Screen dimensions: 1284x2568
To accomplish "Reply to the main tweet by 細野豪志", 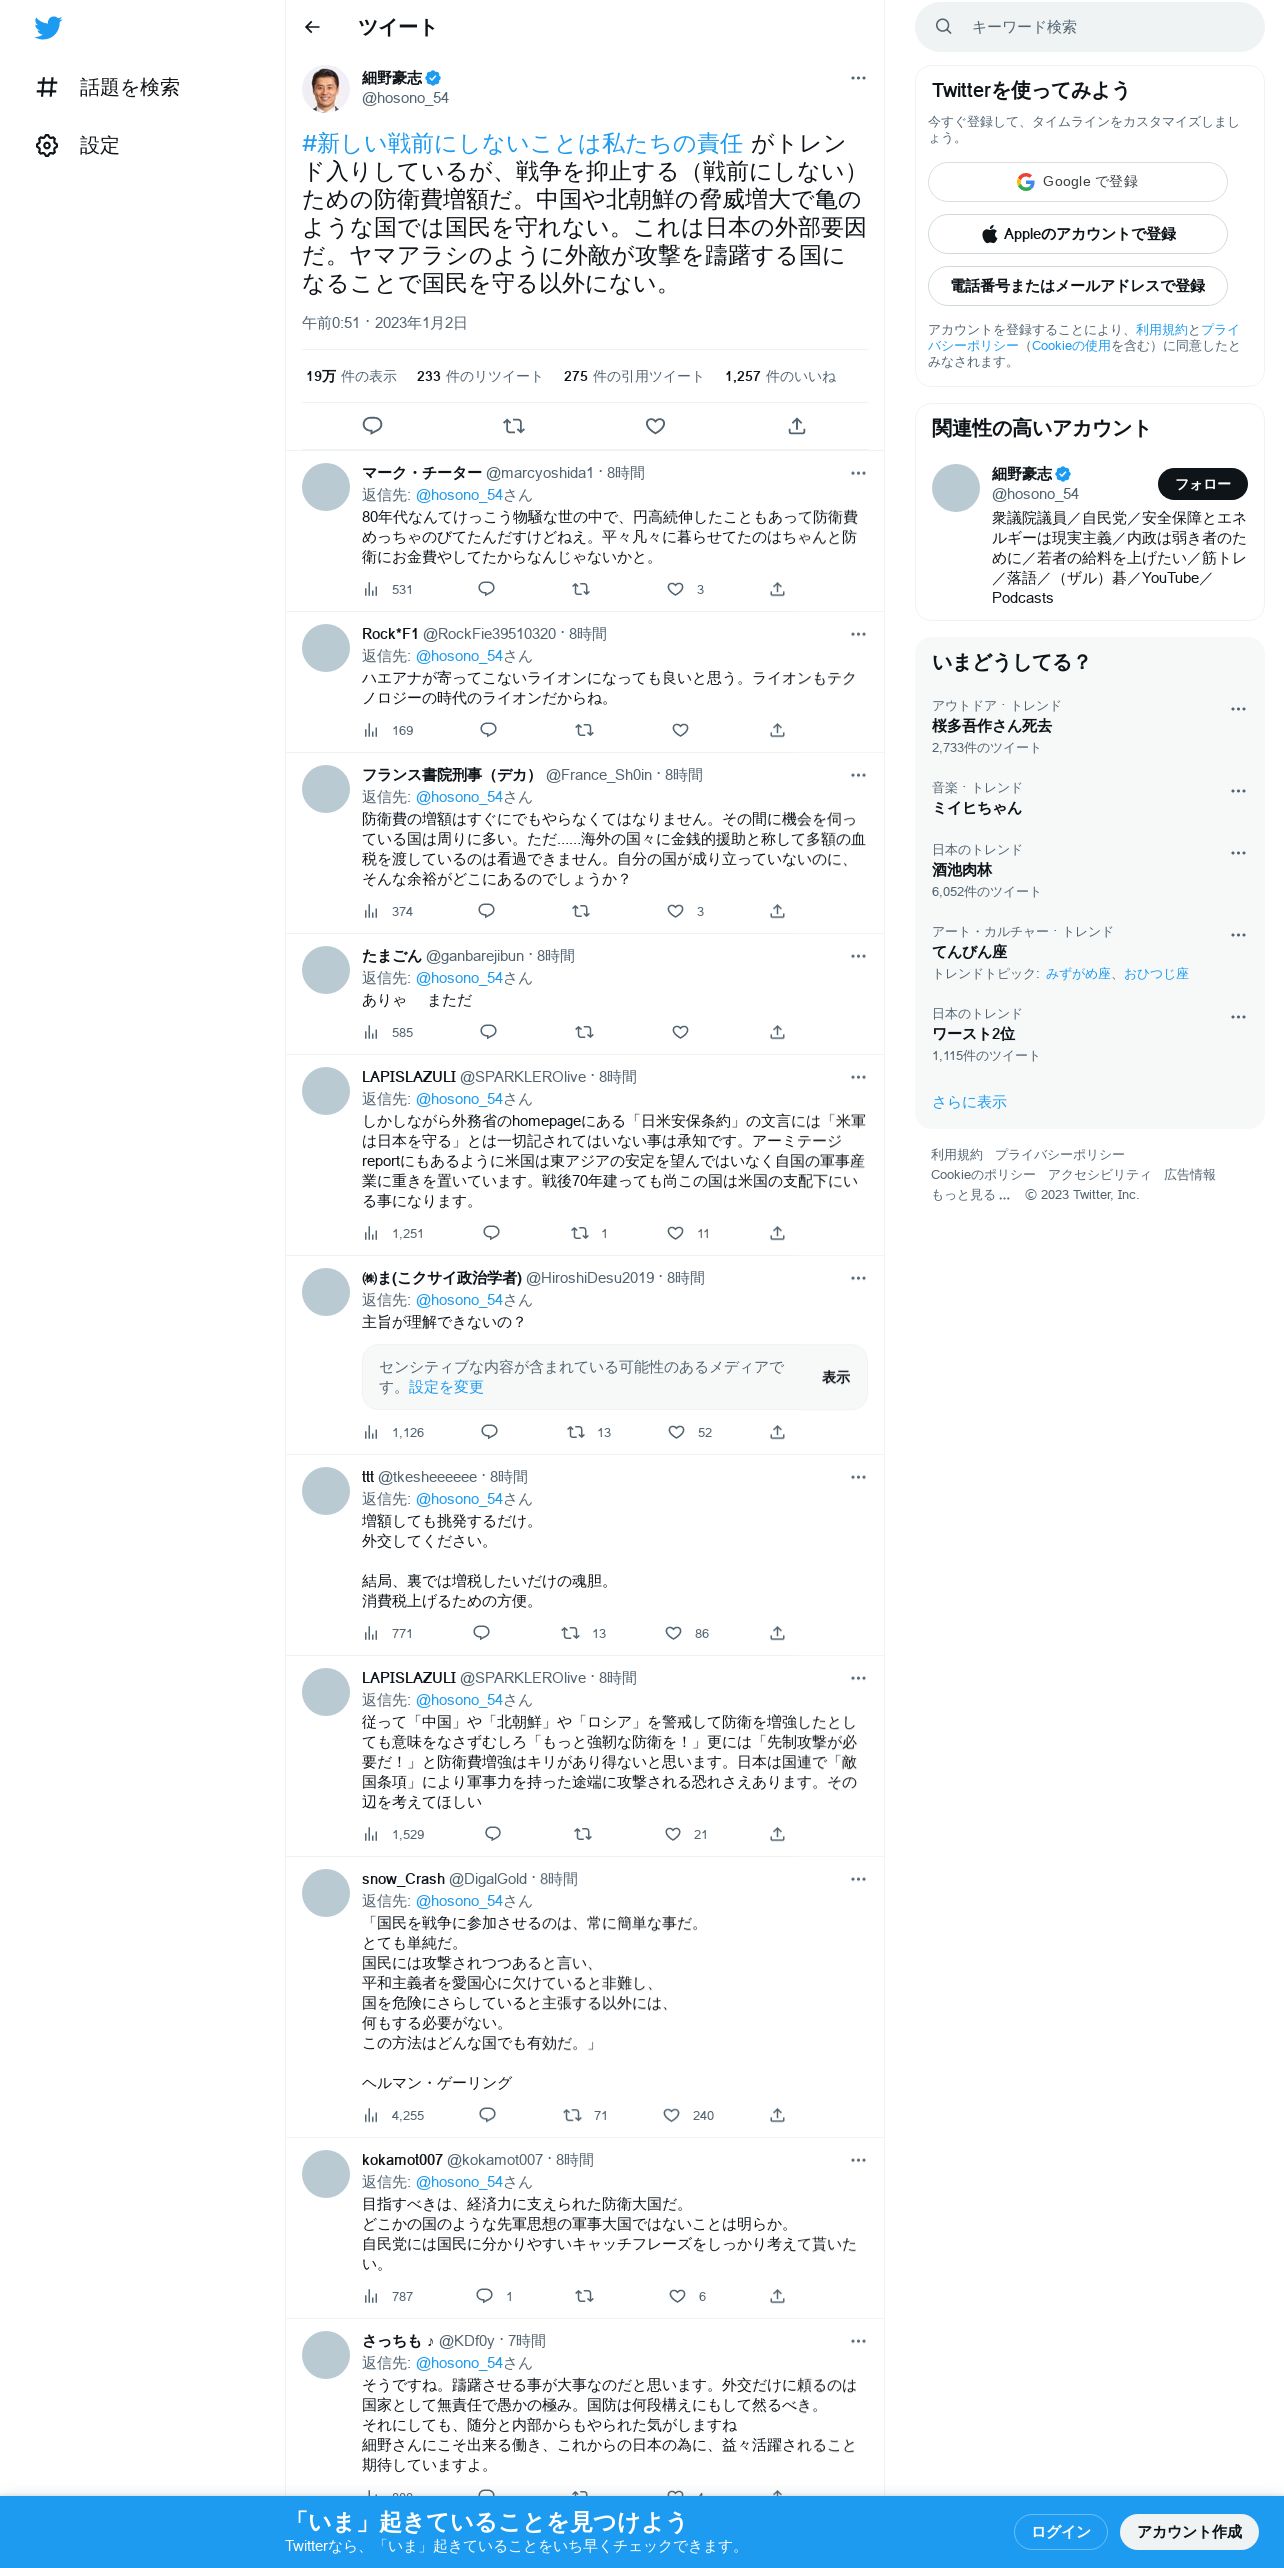I will 372,426.
